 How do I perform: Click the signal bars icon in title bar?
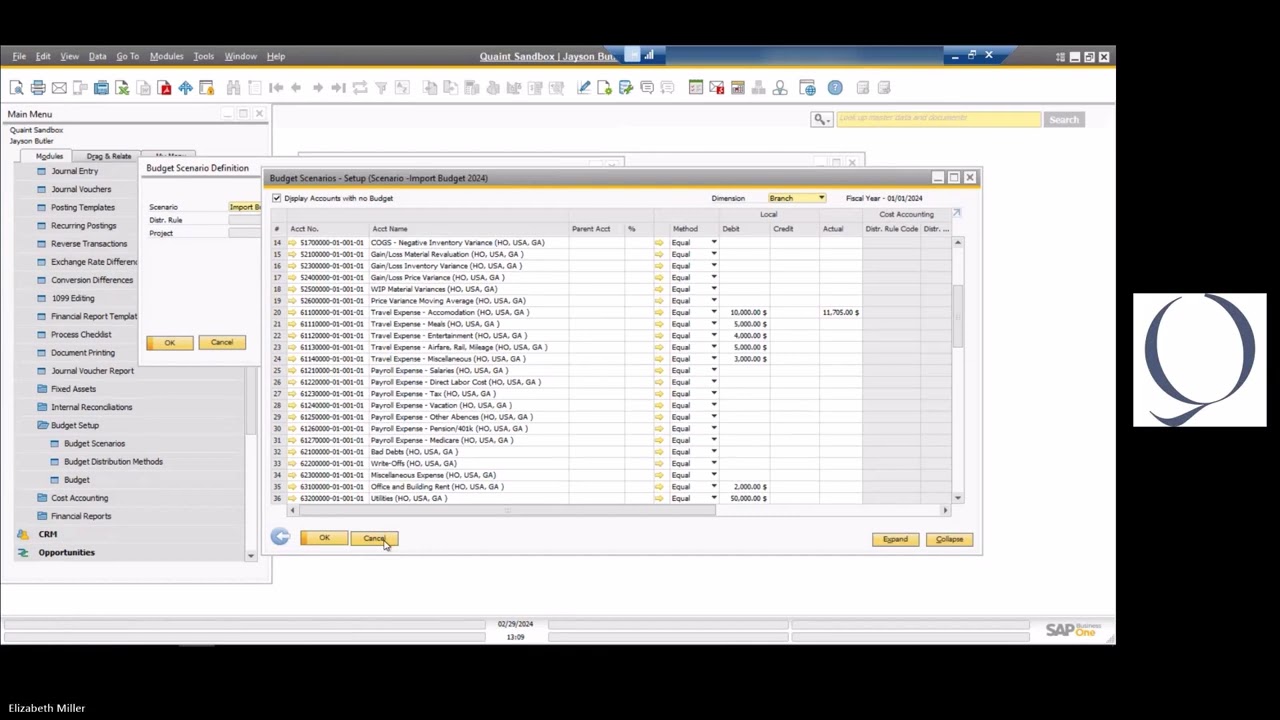click(649, 56)
